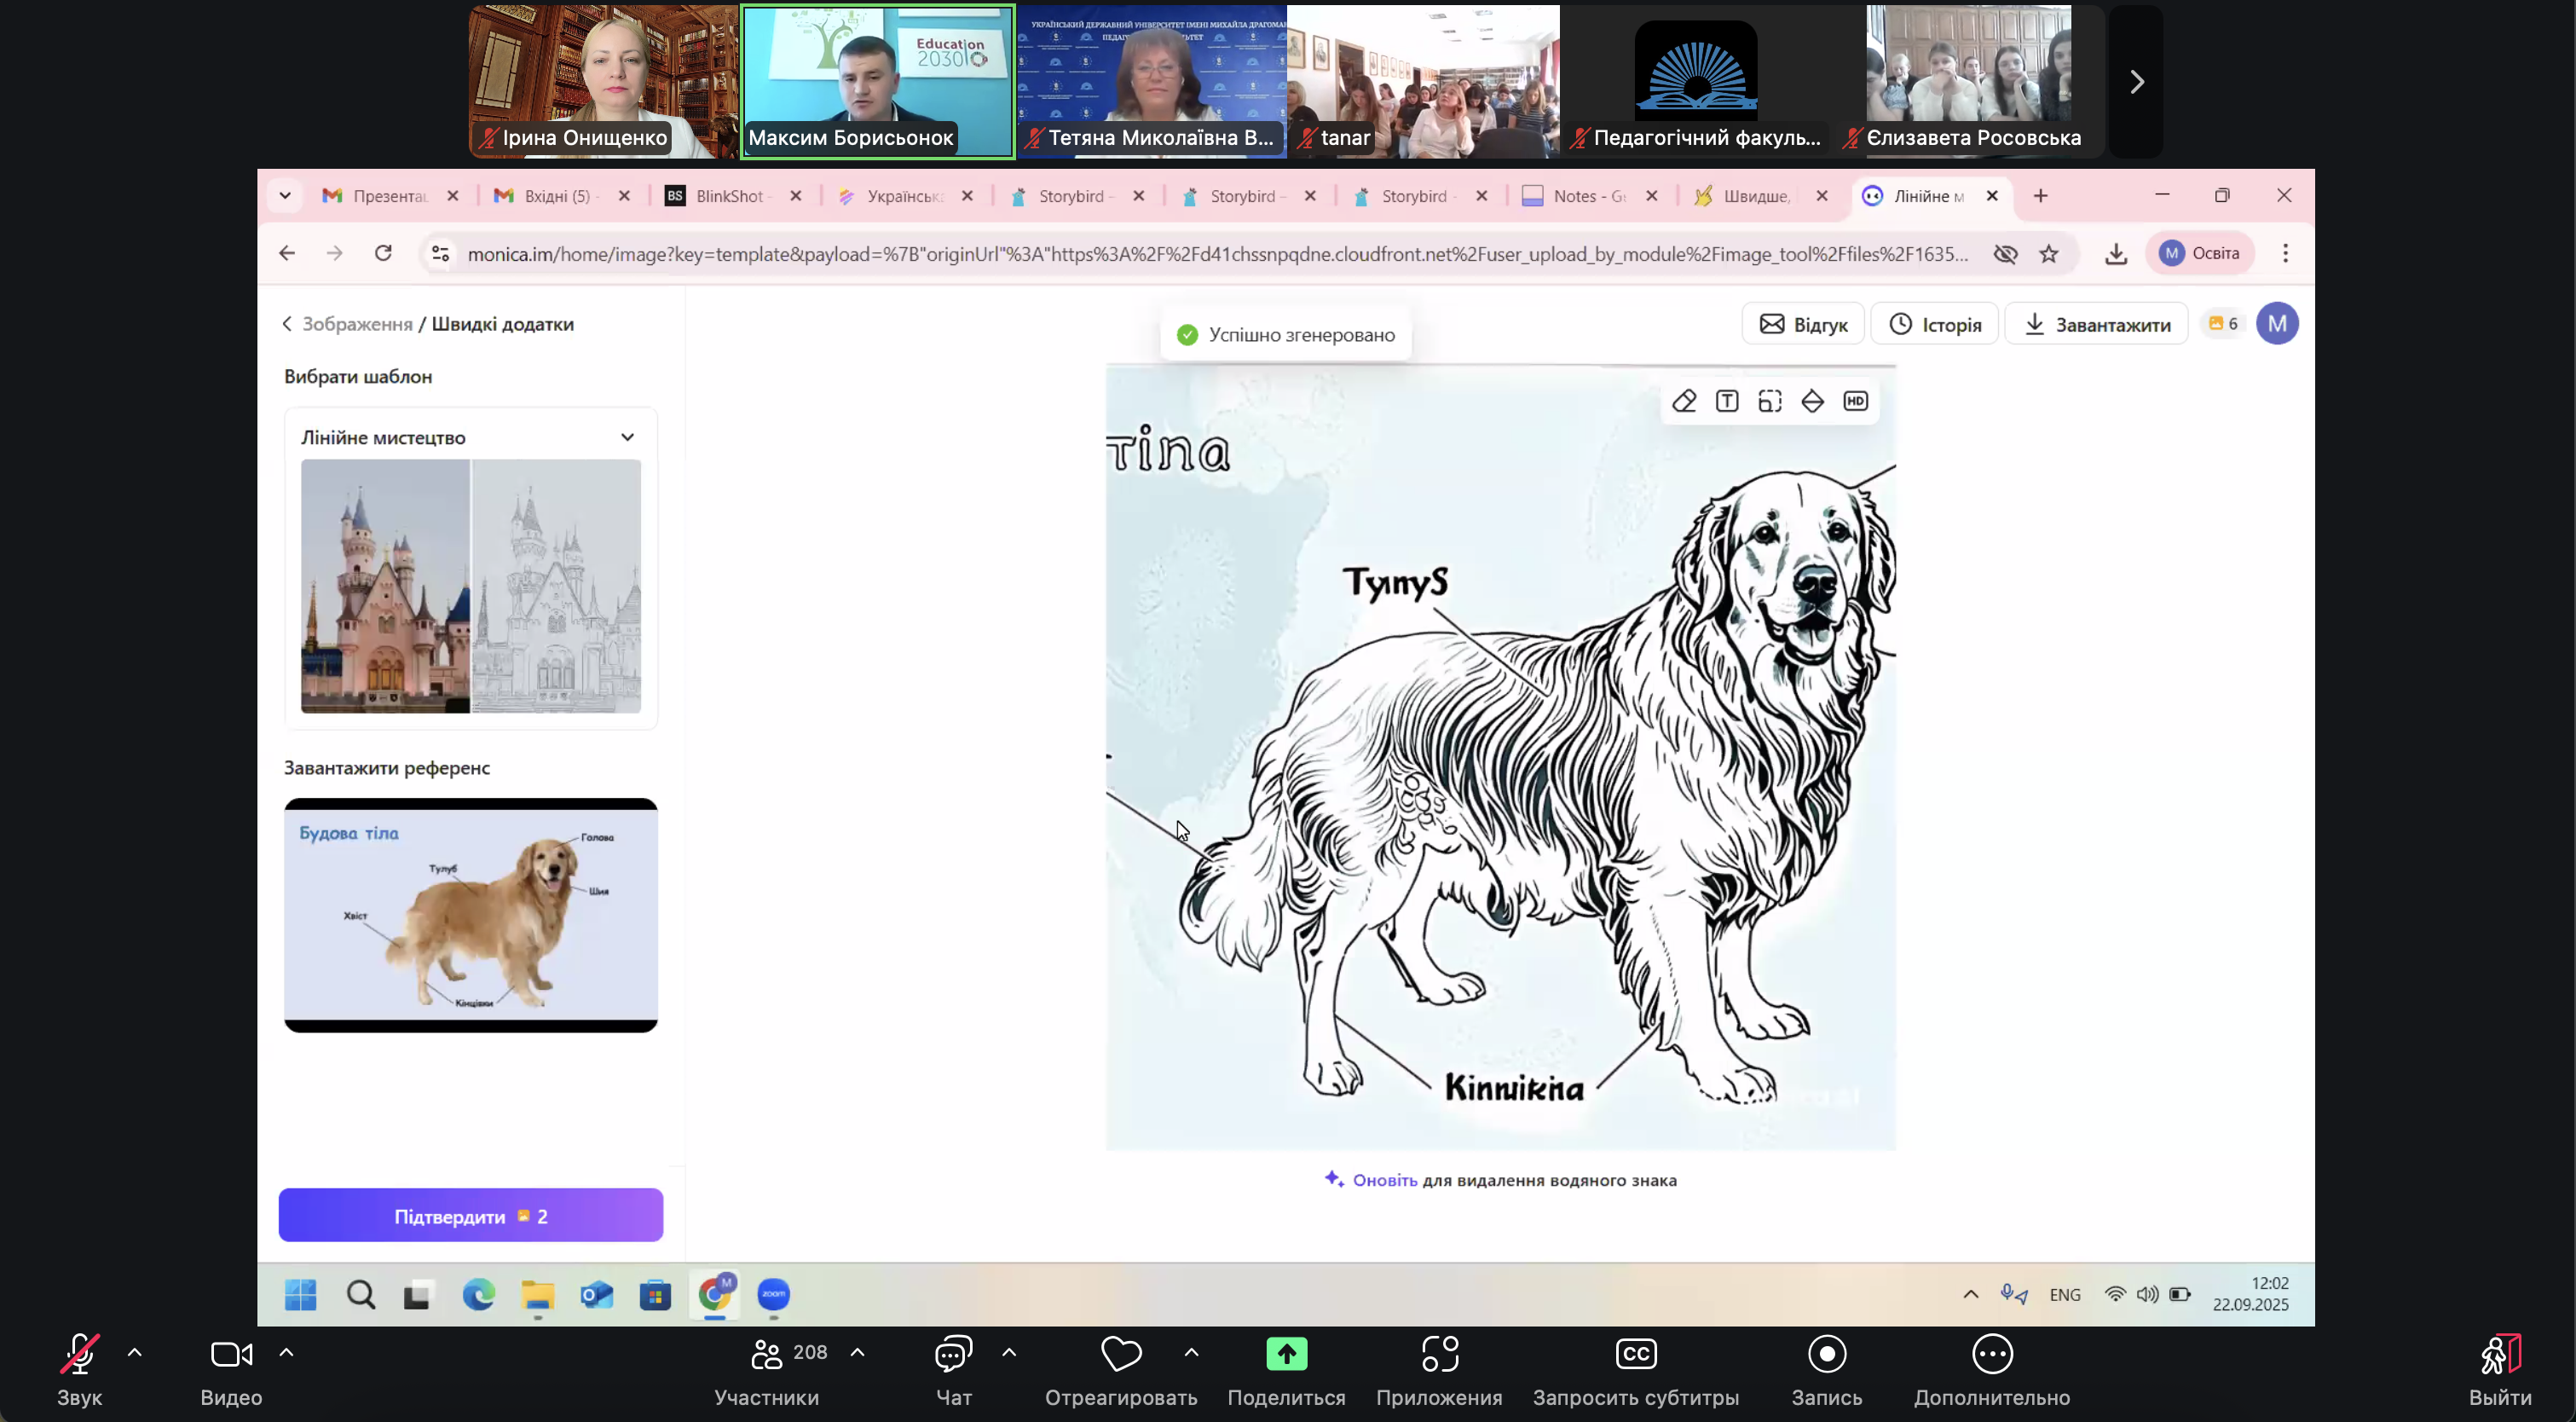
Task: Click the HD upscale icon
Action: pos(1856,401)
